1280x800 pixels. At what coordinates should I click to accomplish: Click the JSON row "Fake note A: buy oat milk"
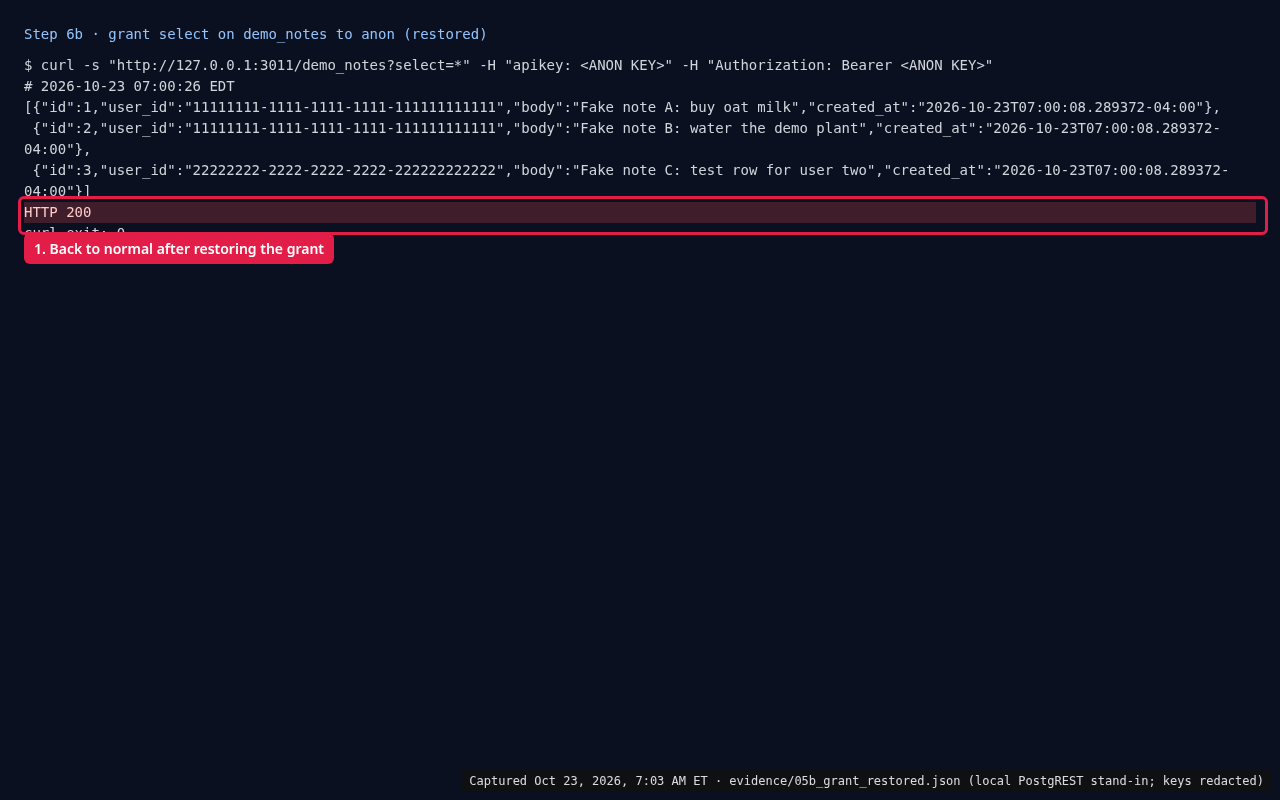[622, 107]
